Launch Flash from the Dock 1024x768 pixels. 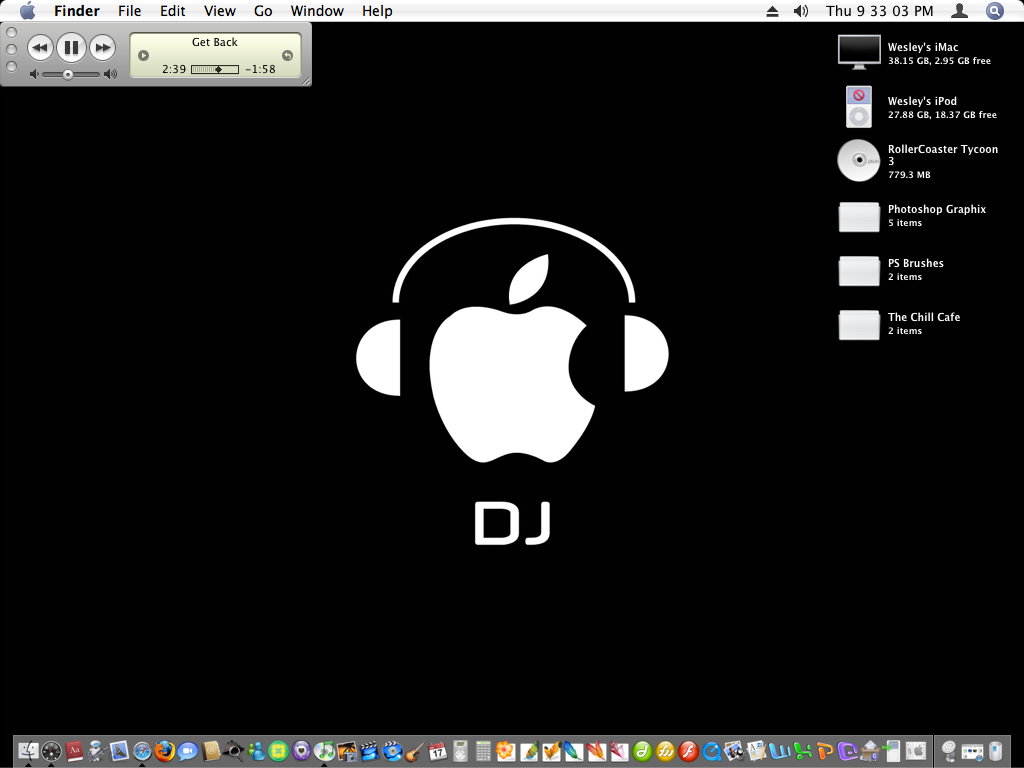tap(688, 751)
